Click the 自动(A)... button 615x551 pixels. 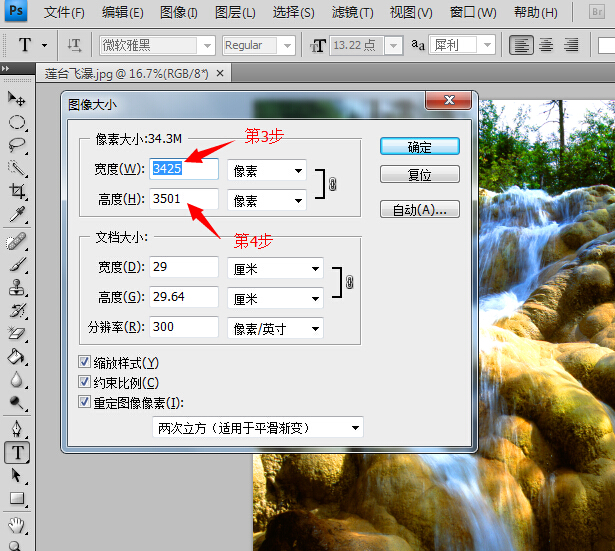coord(419,210)
